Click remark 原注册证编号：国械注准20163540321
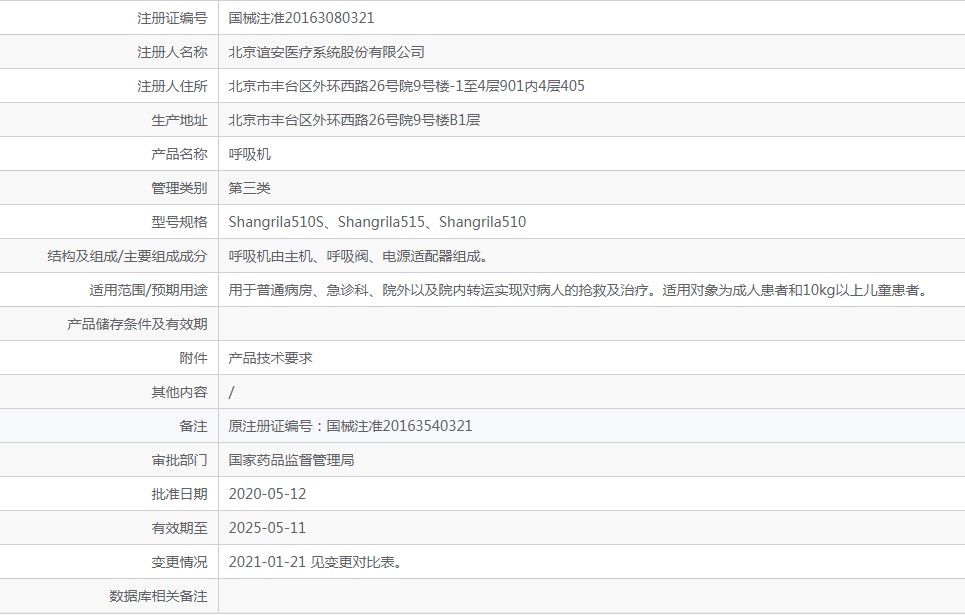 pos(350,426)
